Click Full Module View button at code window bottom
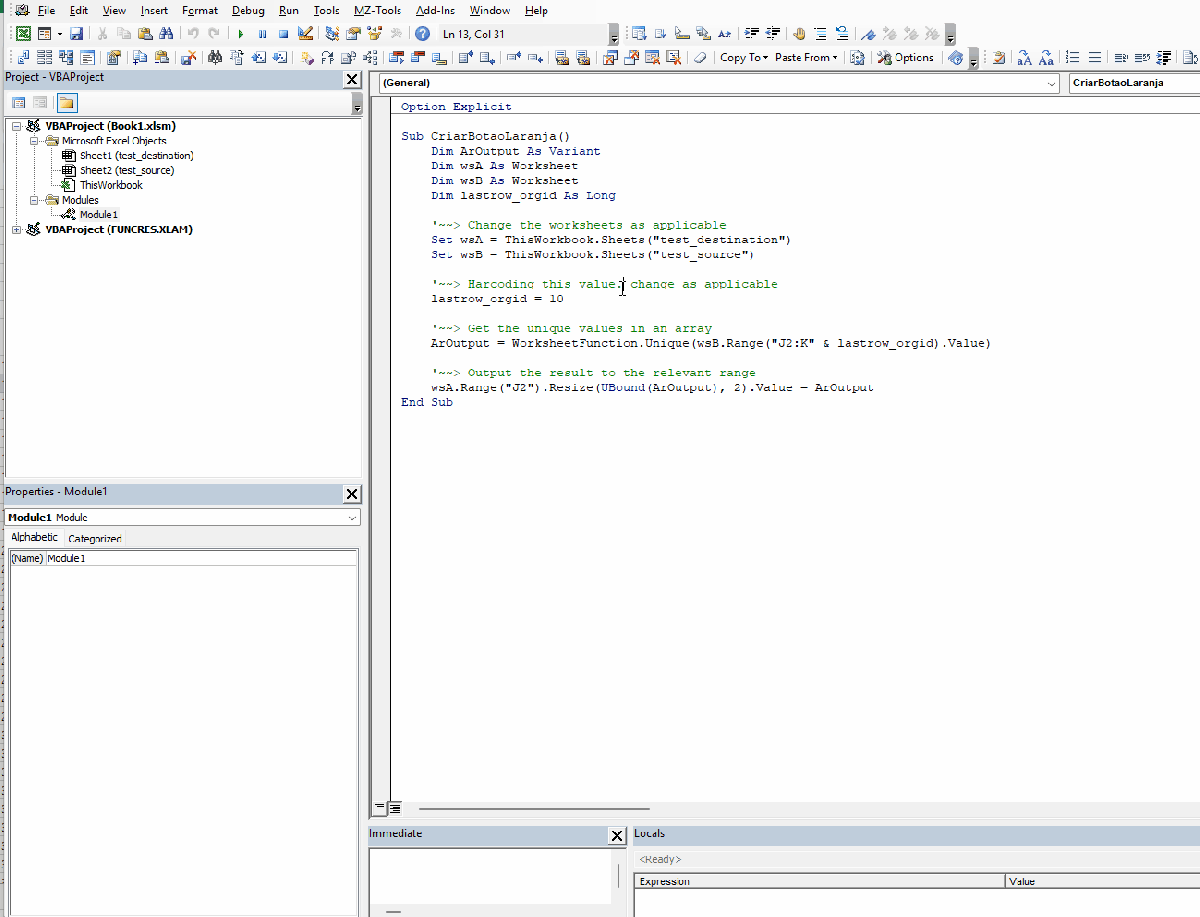The height and width of the screenshot is (917, 1200). (x=394, y=808)
